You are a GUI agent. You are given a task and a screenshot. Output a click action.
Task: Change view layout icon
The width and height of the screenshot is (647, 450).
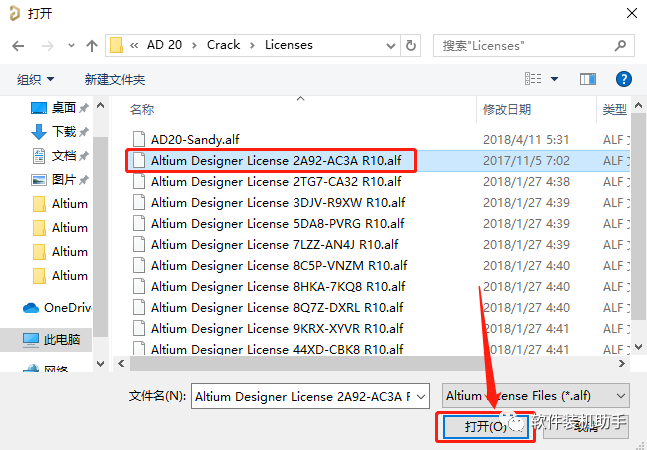point(533,78)
